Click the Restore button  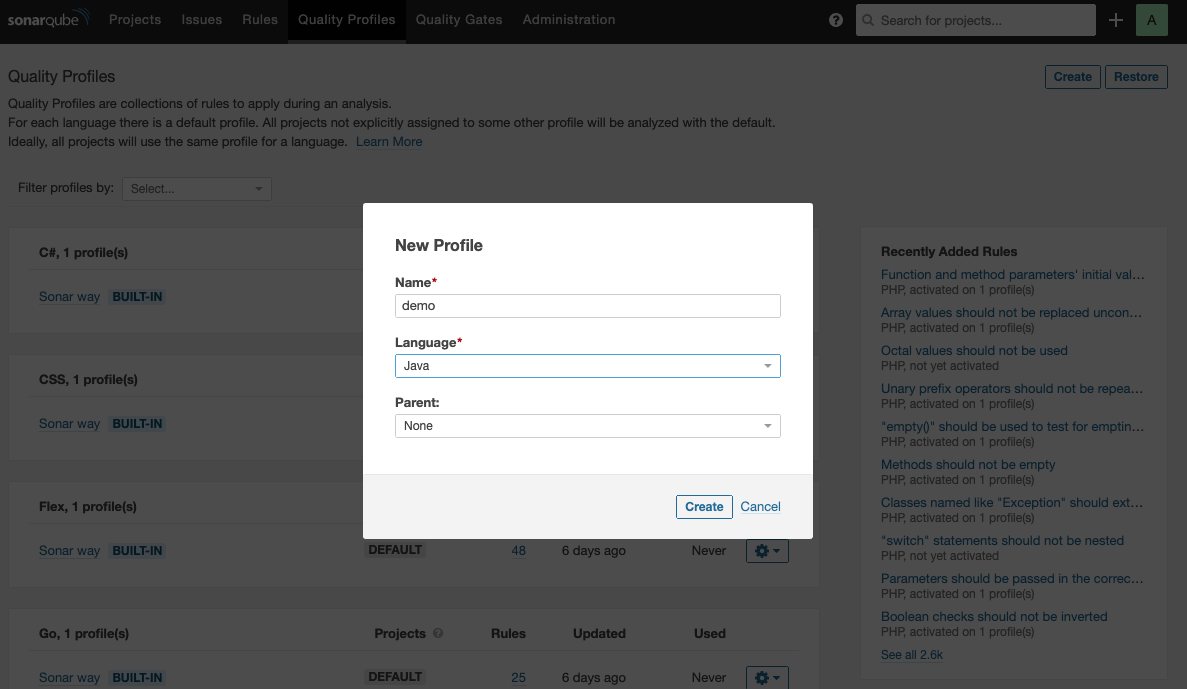1136,76
